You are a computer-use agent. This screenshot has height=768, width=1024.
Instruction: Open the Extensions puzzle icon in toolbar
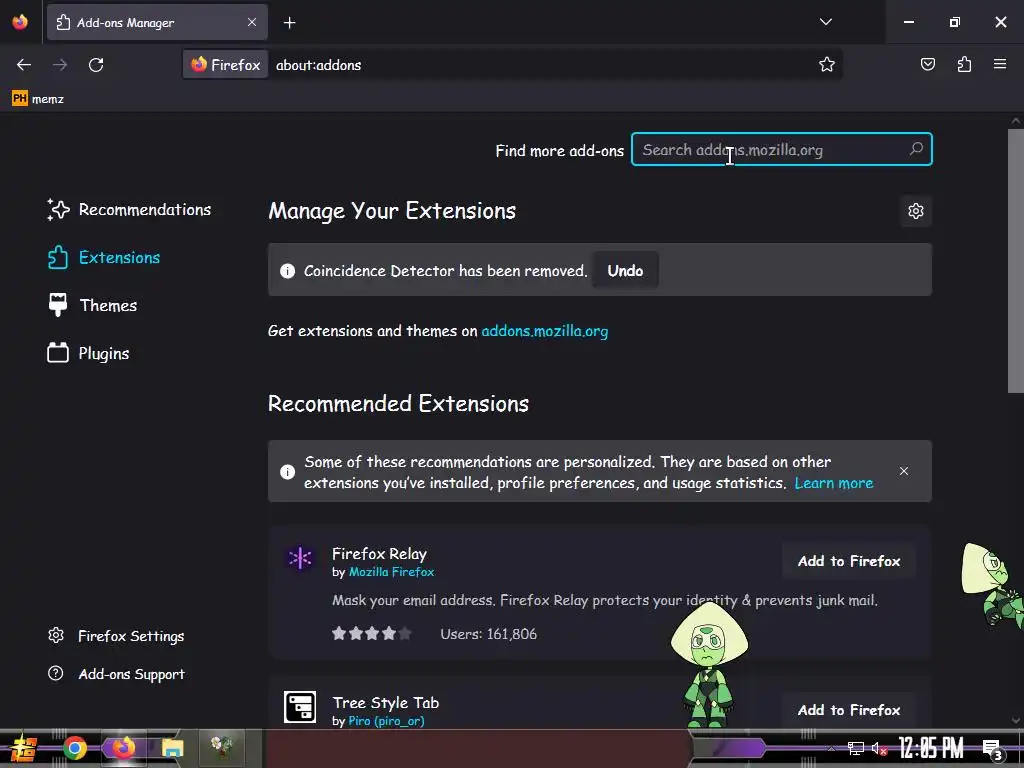point(964,64)
